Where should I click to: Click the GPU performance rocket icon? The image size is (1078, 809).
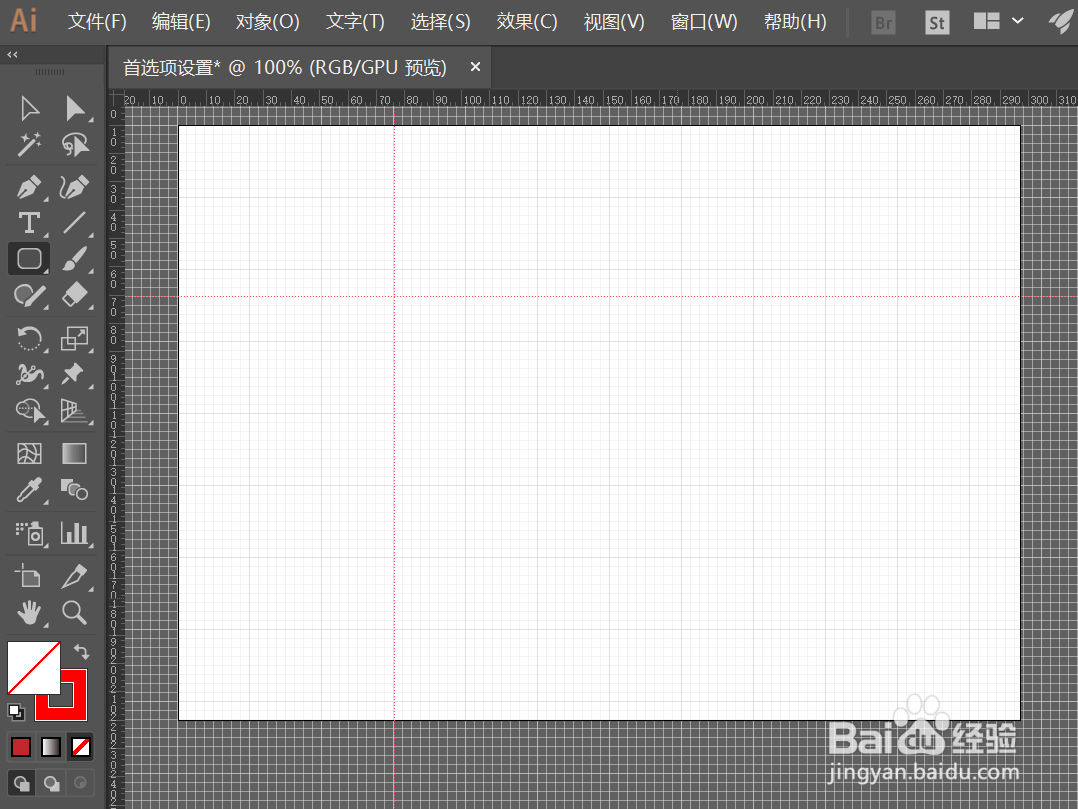coord(1060,22)
